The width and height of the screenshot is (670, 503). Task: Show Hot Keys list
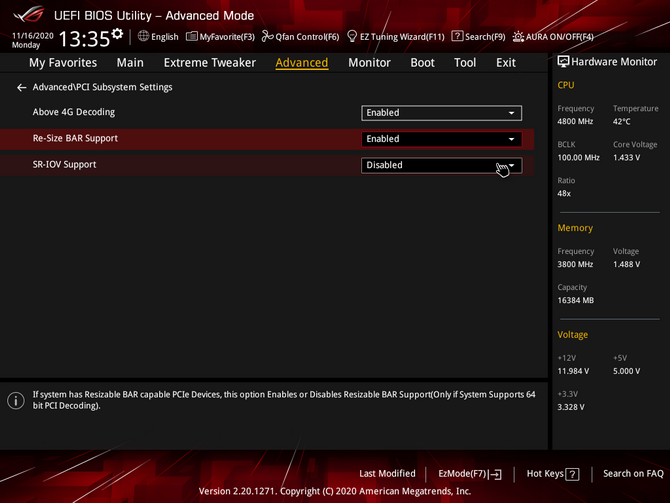(x=545, y=474)
